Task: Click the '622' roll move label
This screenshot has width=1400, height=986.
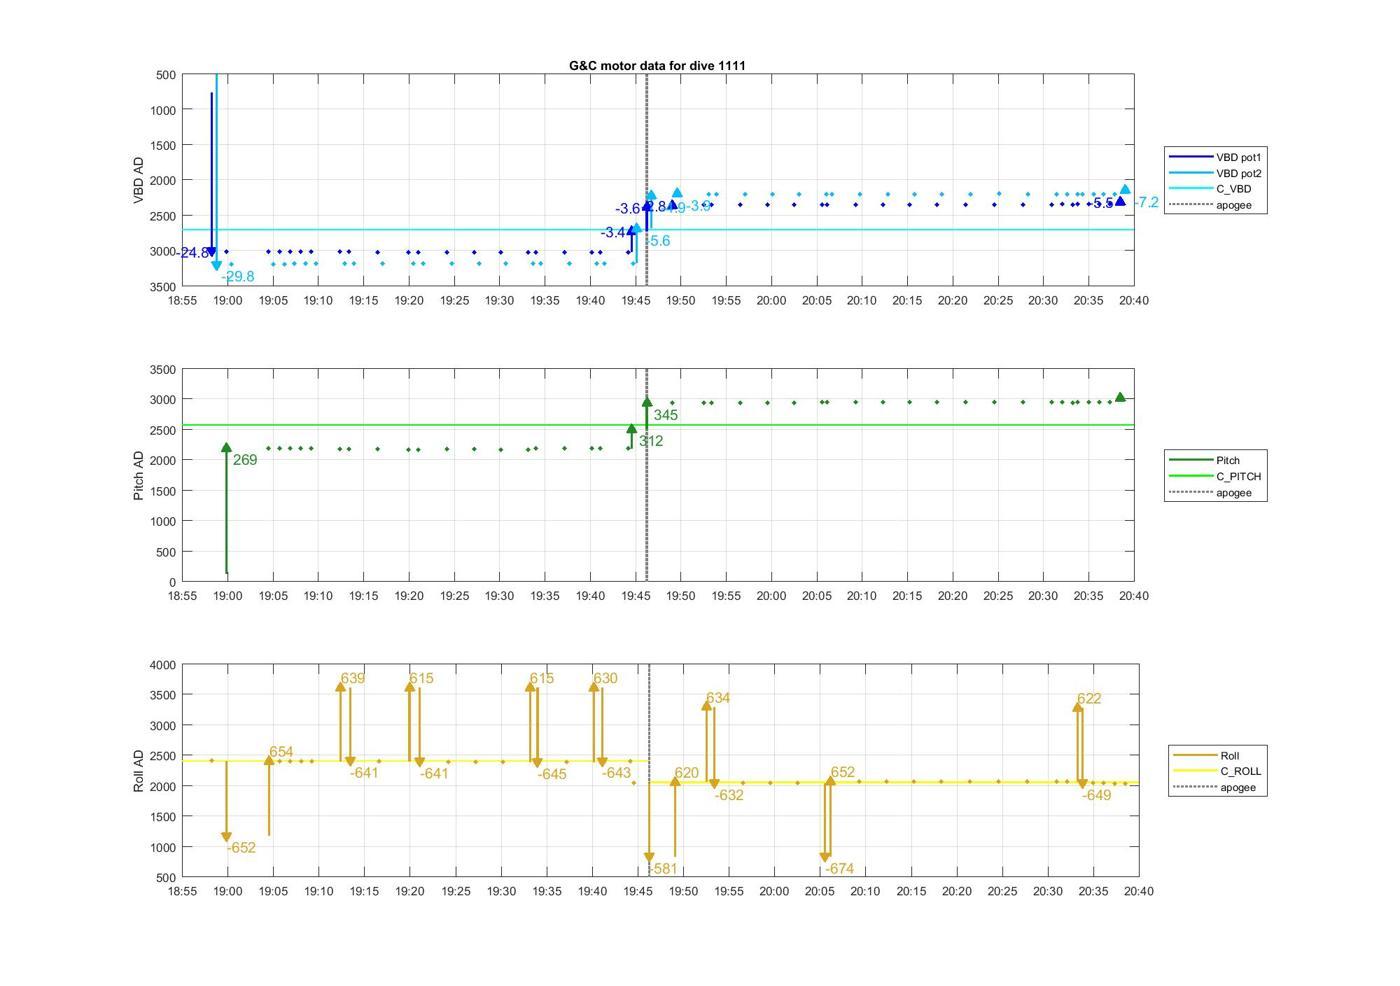Action: coord(1089,699)
